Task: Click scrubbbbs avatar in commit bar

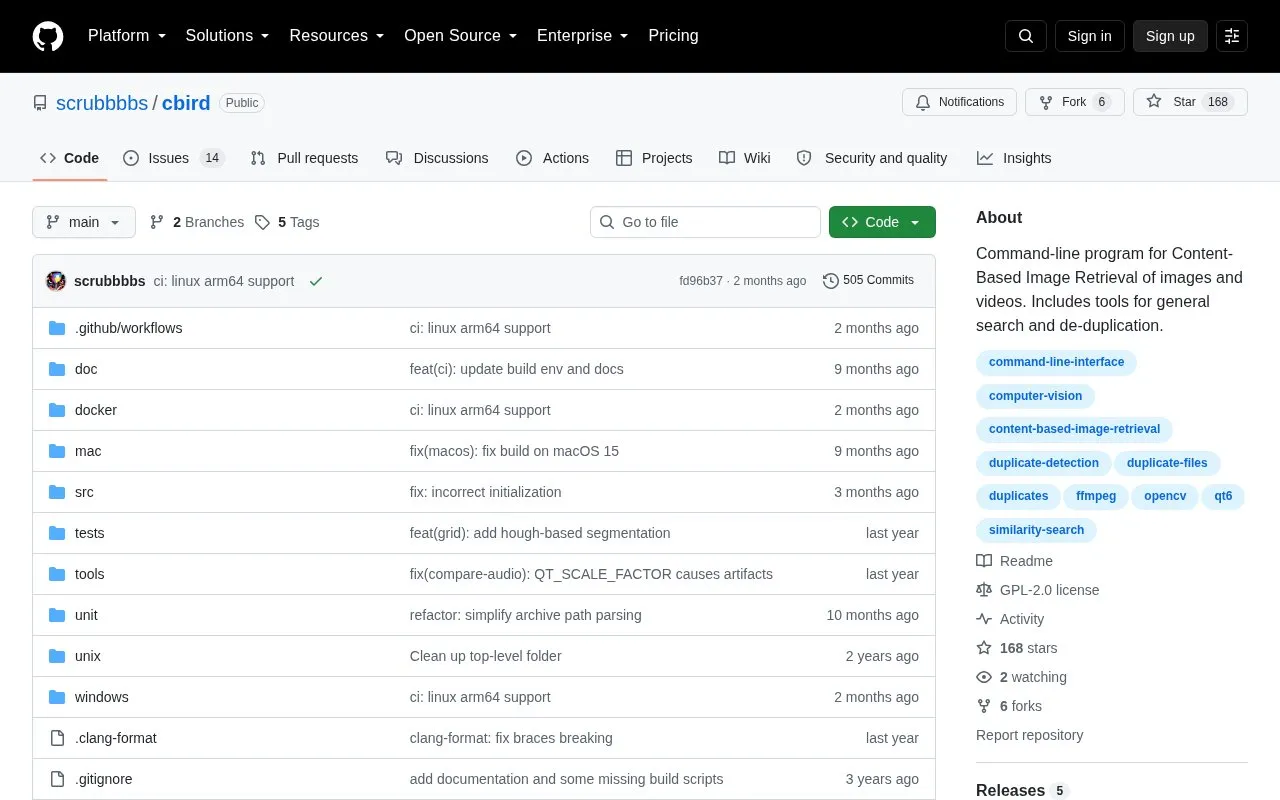Action: coord(56,281)
